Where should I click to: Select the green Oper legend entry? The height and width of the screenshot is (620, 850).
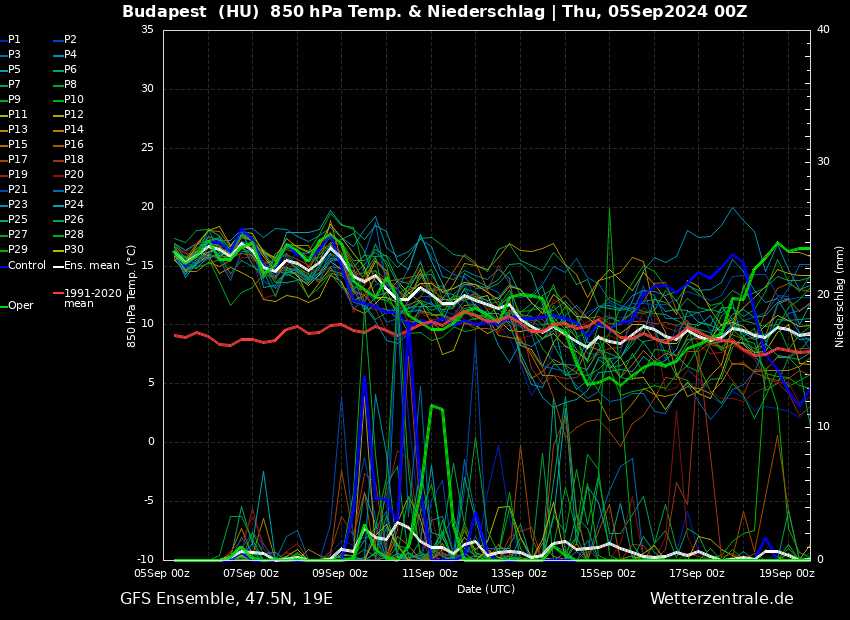20,306
